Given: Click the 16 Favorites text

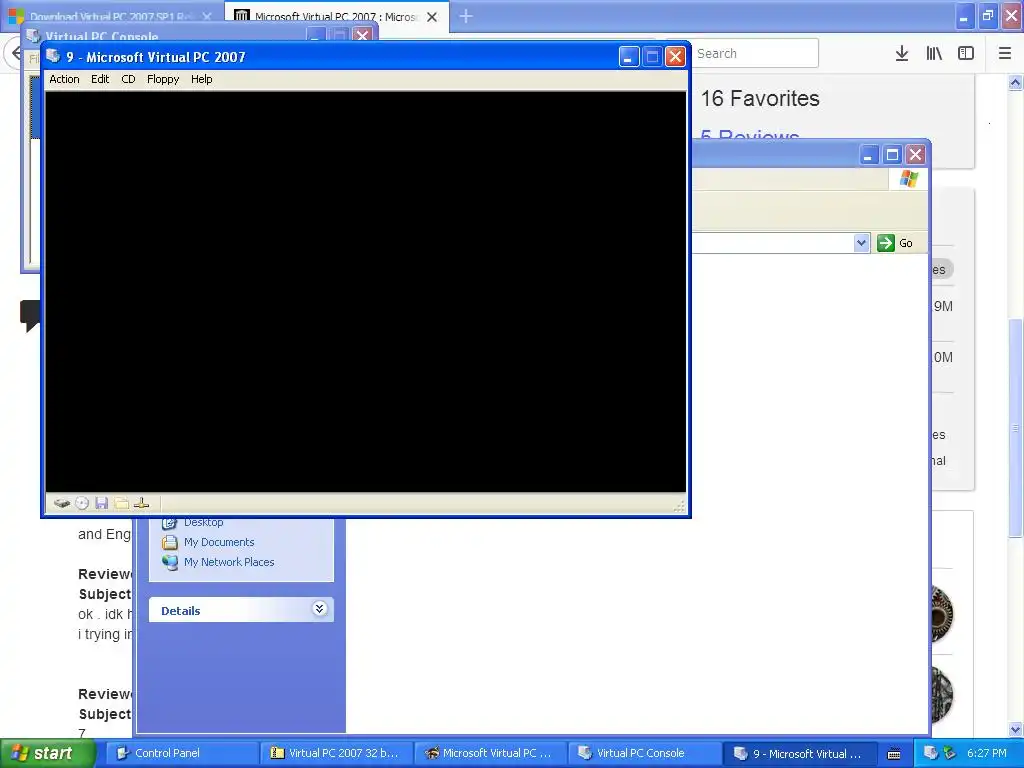Looking at the screenshot, I should pos(760,99).
